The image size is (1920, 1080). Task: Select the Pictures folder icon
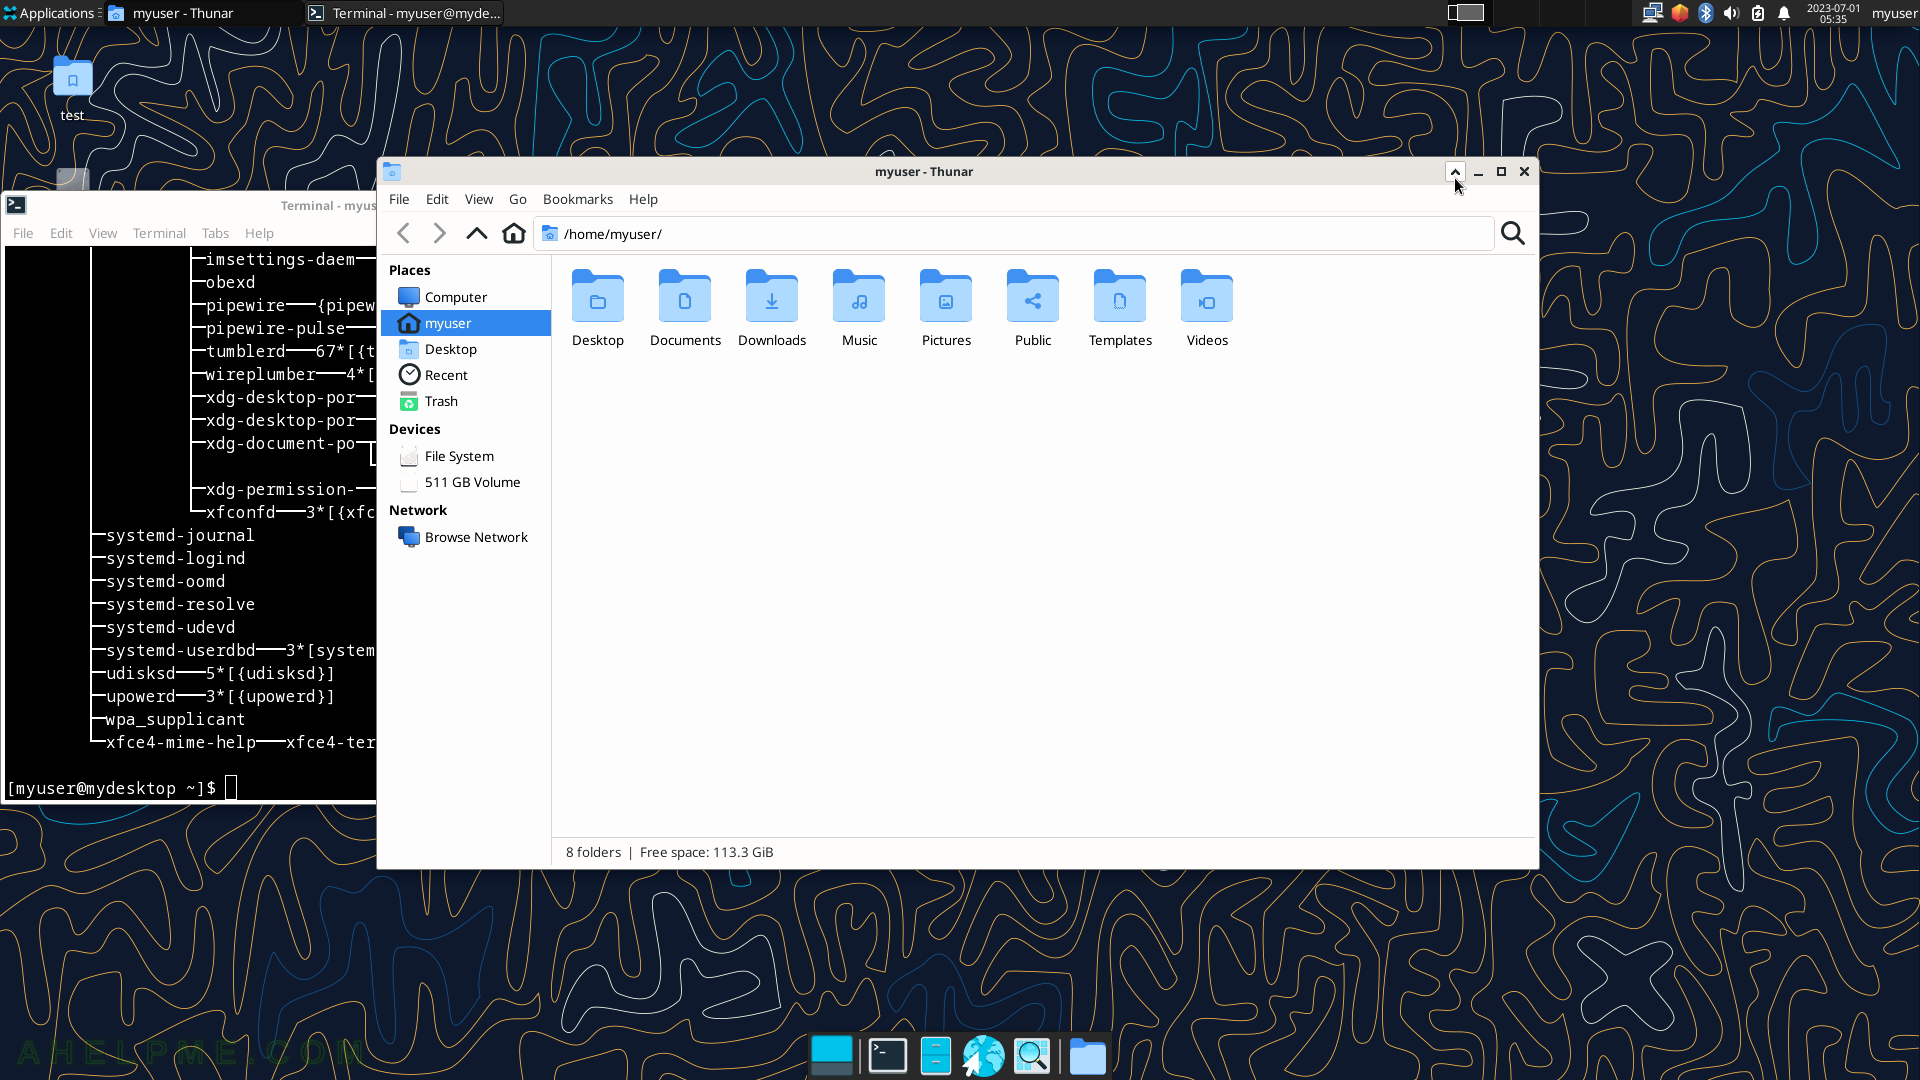click(x=946, y=309)
